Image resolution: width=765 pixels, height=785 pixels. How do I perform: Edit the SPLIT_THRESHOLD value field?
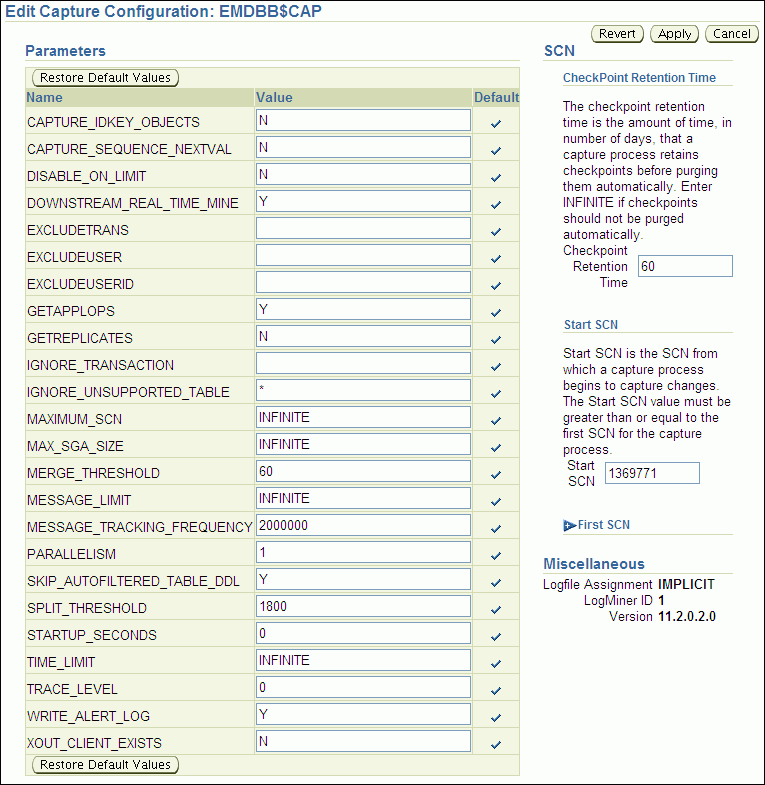pos(363,606)
